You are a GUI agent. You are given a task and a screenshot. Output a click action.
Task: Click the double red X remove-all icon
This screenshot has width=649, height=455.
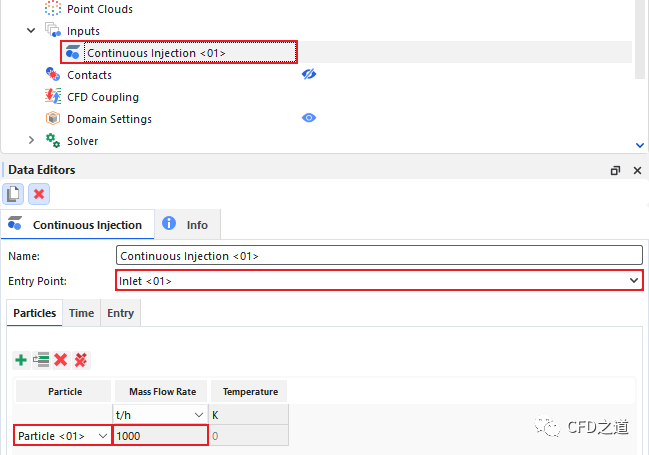[81, 359]
